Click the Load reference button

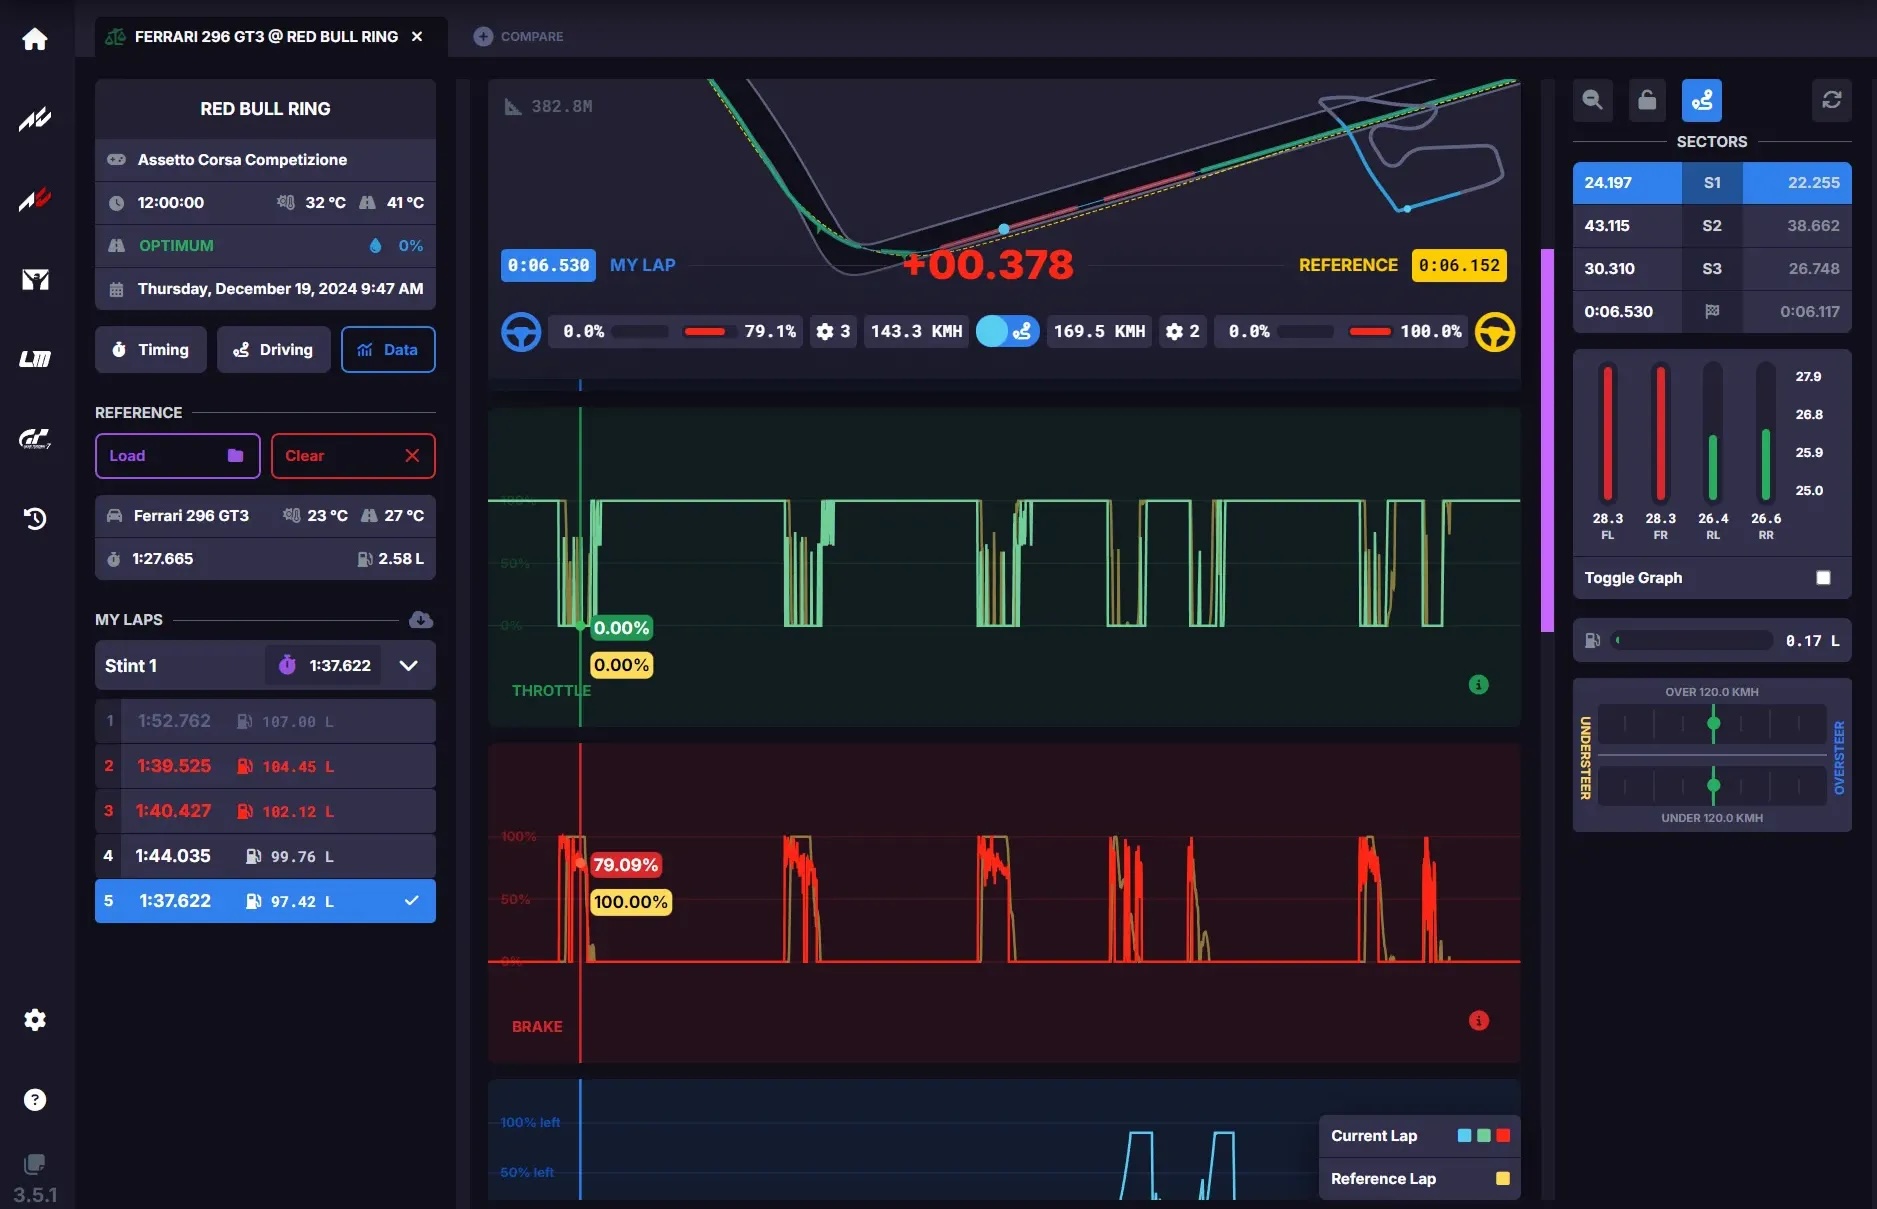pyautogui.click(x=178, y=456)
